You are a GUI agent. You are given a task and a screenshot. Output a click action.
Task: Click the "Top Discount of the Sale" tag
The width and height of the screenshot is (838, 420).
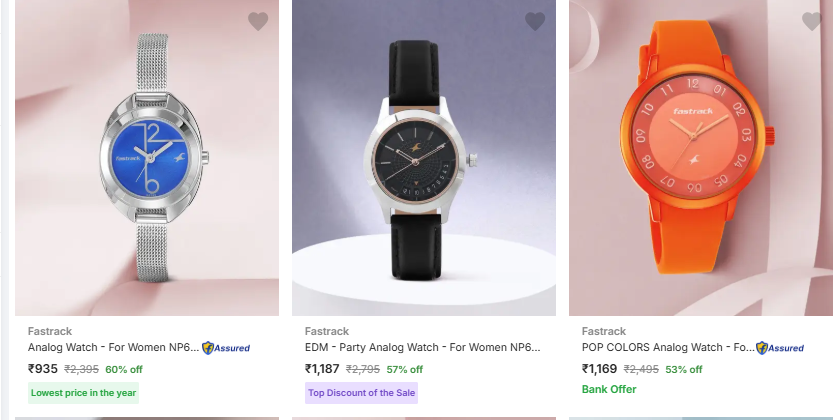tap(361, 393)
